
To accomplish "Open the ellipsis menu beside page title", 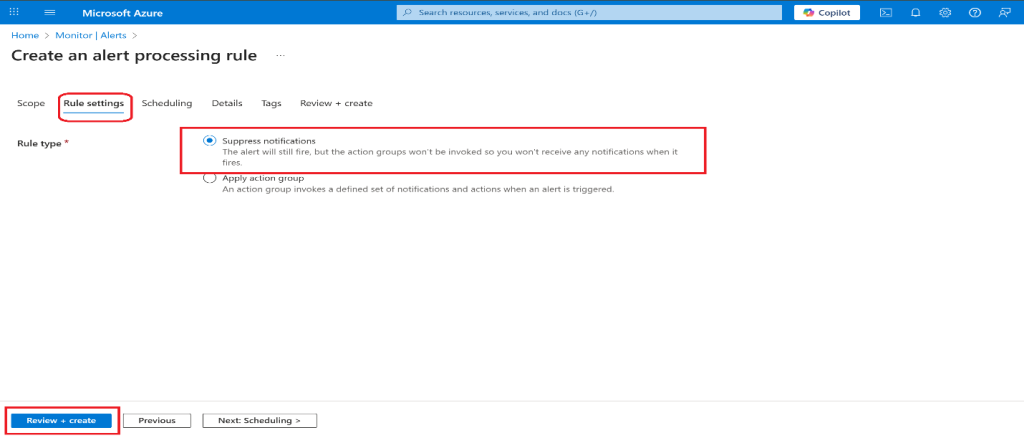I will tap(281, 56).
